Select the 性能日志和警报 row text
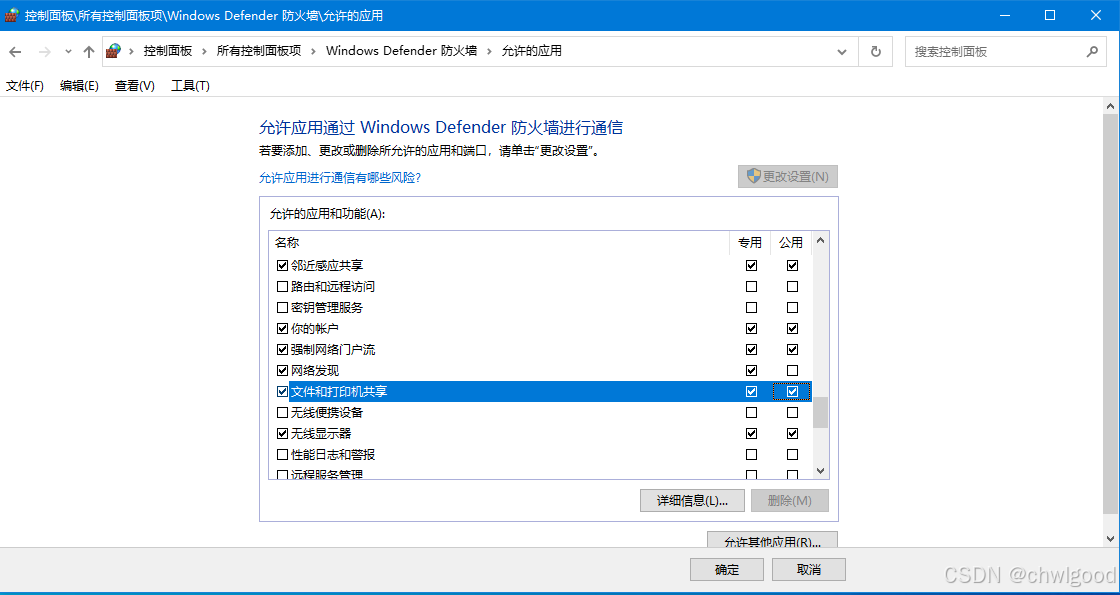This screenshot has width=1120, height=595. [x=333, y=454]
